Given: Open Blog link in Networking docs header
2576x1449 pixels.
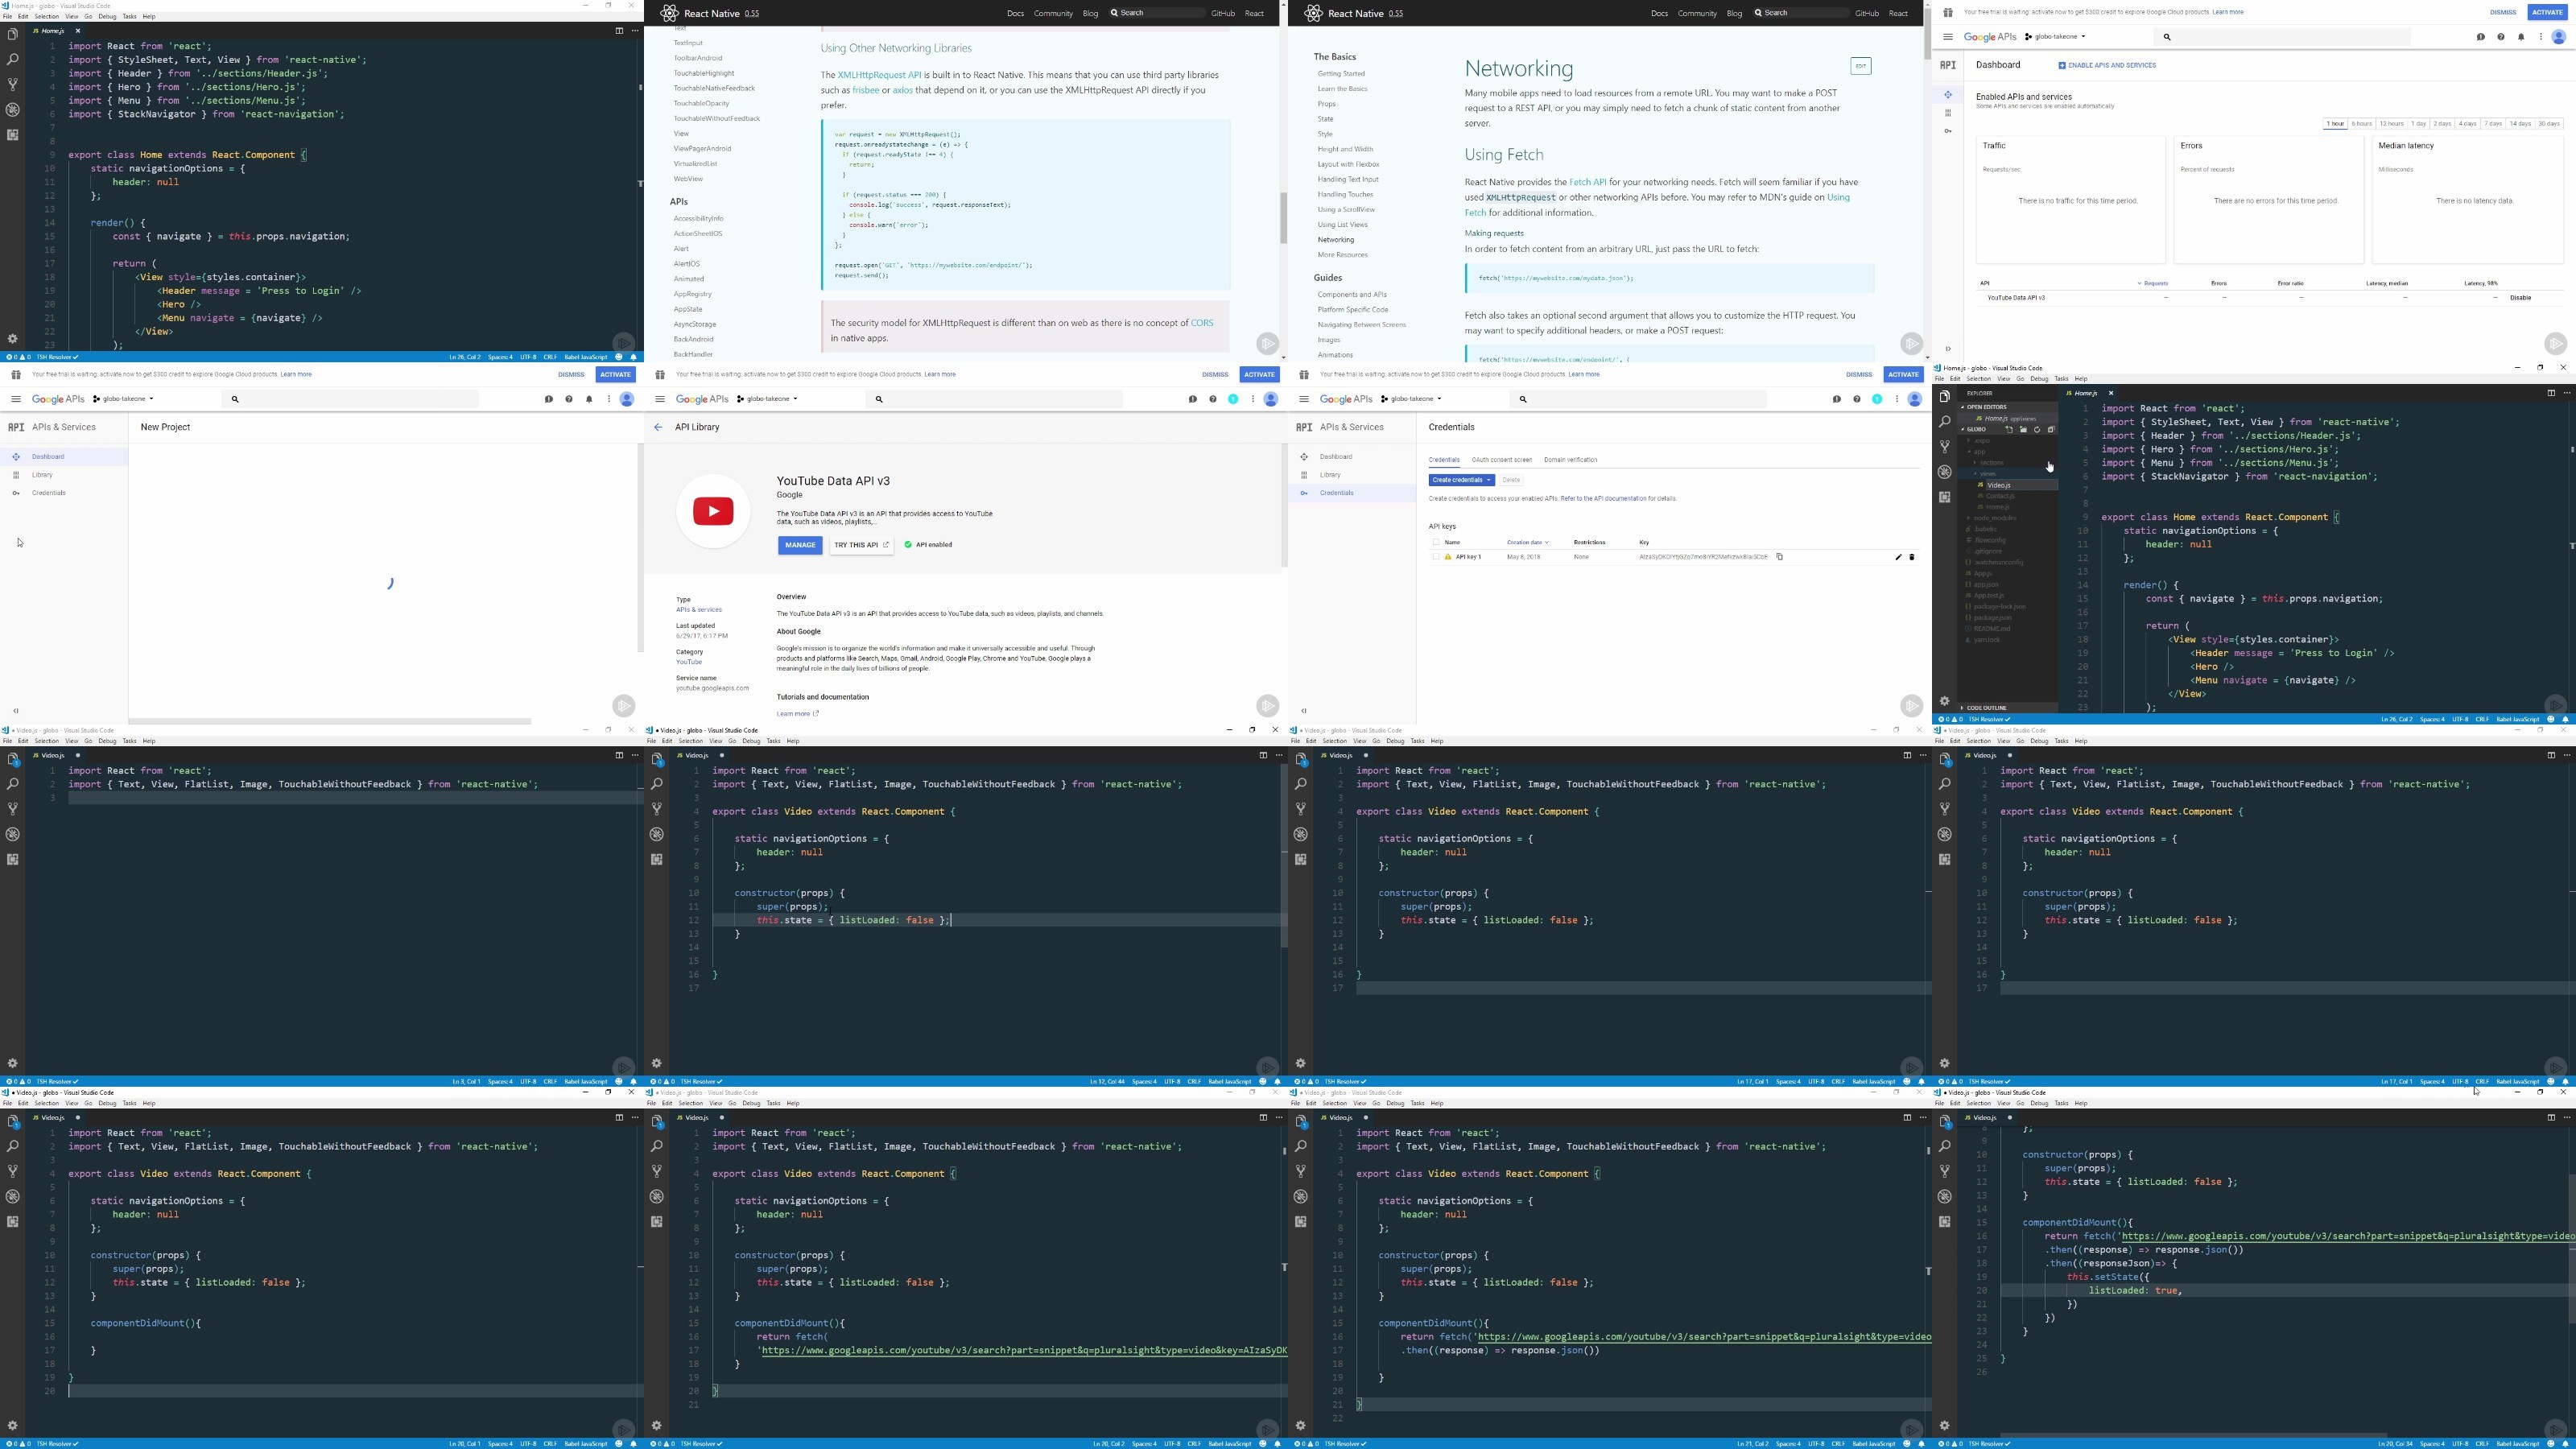Looking at the screenshot, I should point(1734,13).
